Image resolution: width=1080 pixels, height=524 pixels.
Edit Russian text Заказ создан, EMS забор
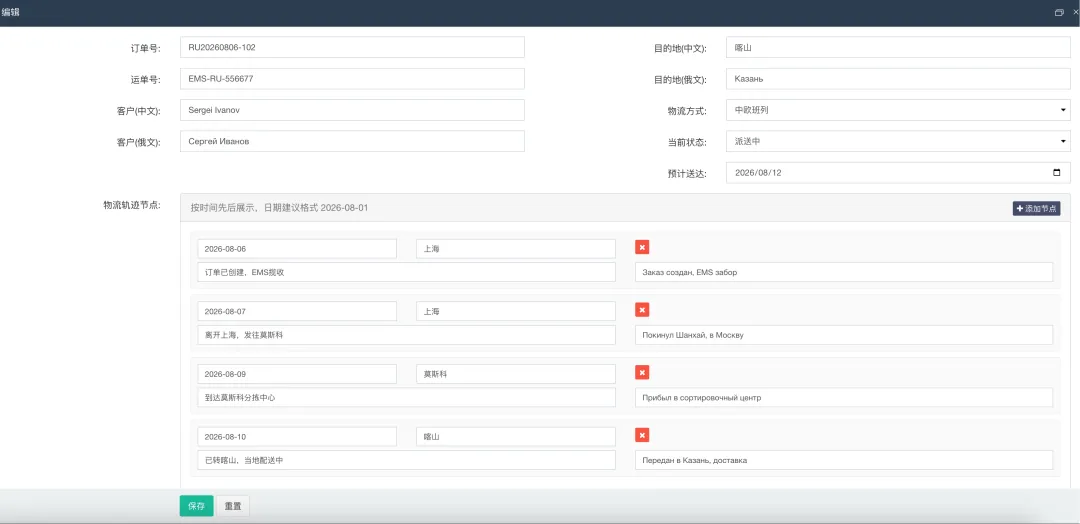click(x=844, y=272)
